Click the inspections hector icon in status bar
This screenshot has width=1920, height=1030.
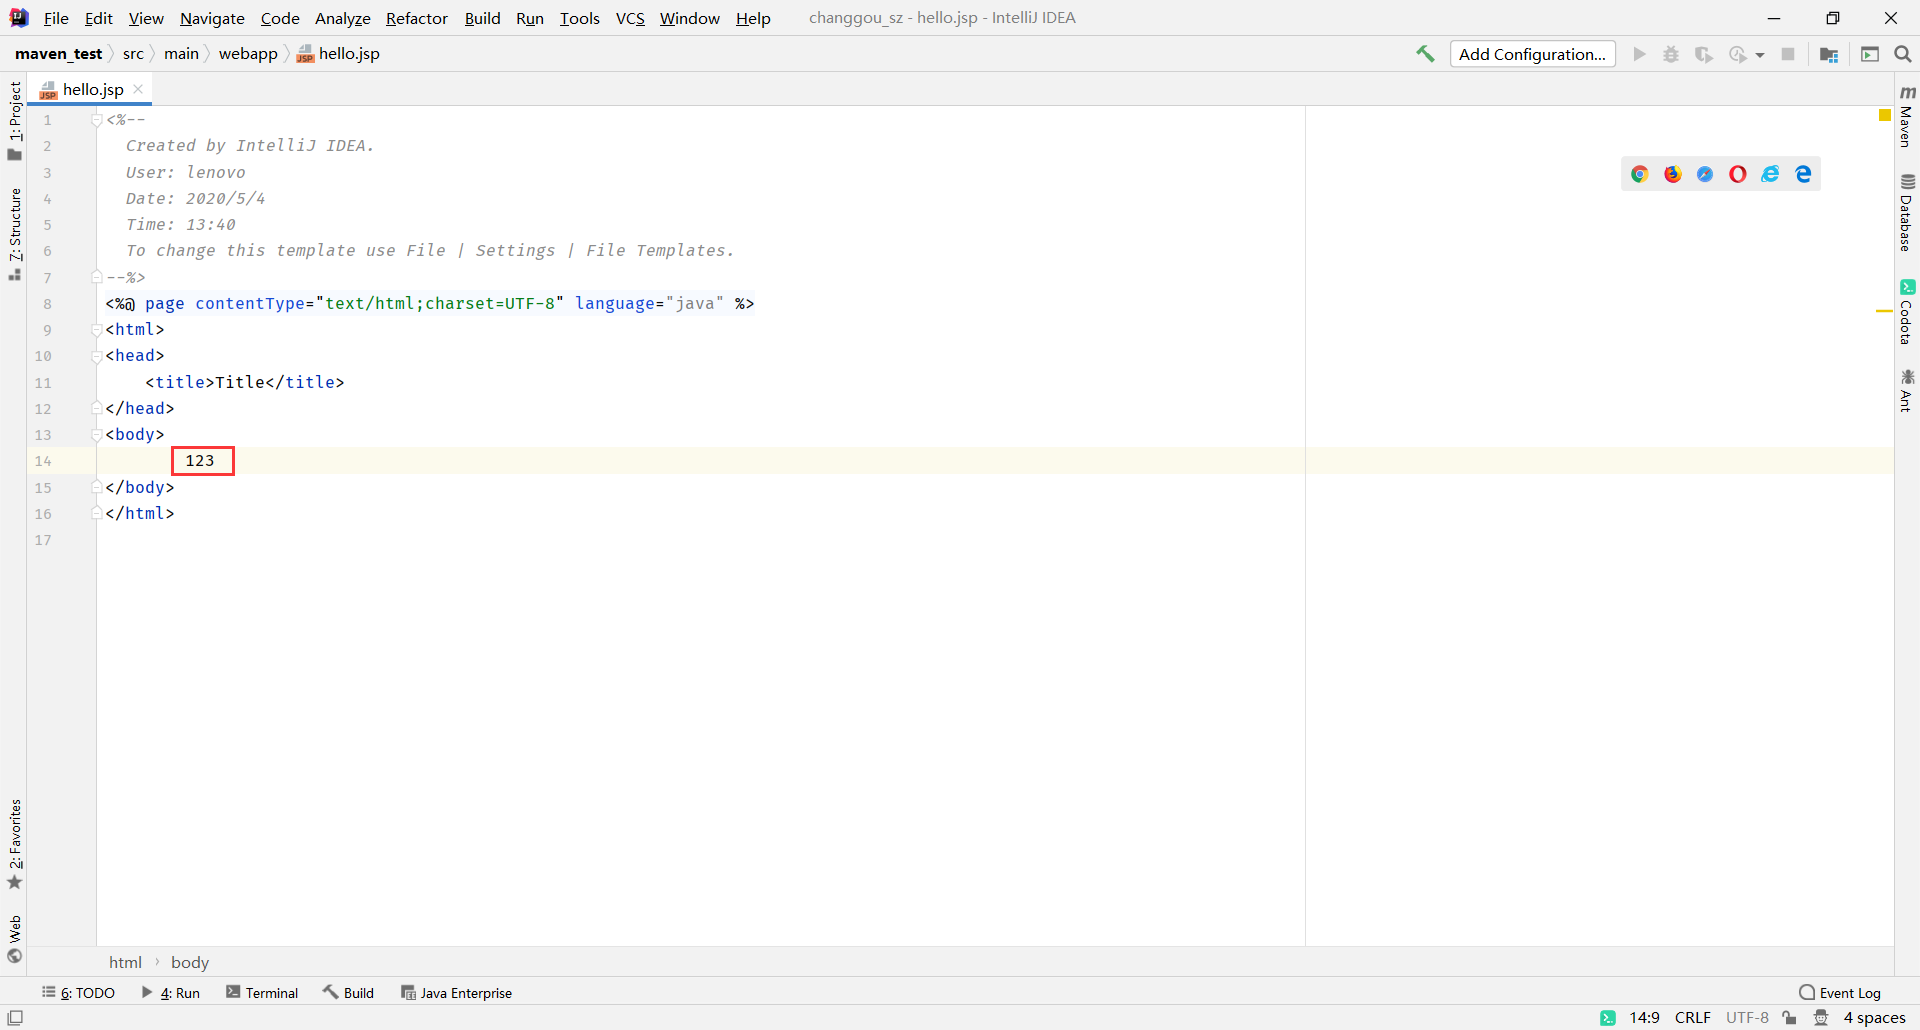click(x=1821, y=1018)
